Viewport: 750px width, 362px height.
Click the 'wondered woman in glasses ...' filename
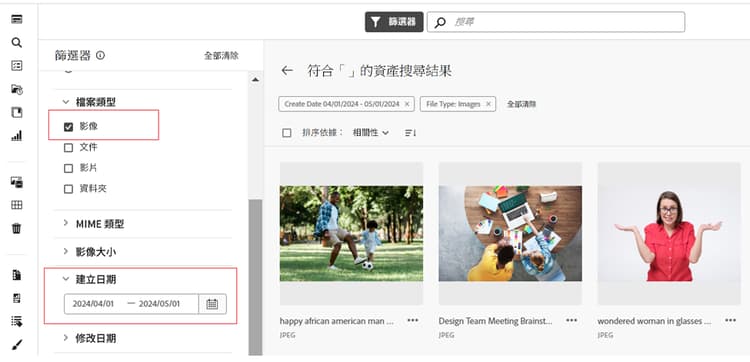coord(654,321)
